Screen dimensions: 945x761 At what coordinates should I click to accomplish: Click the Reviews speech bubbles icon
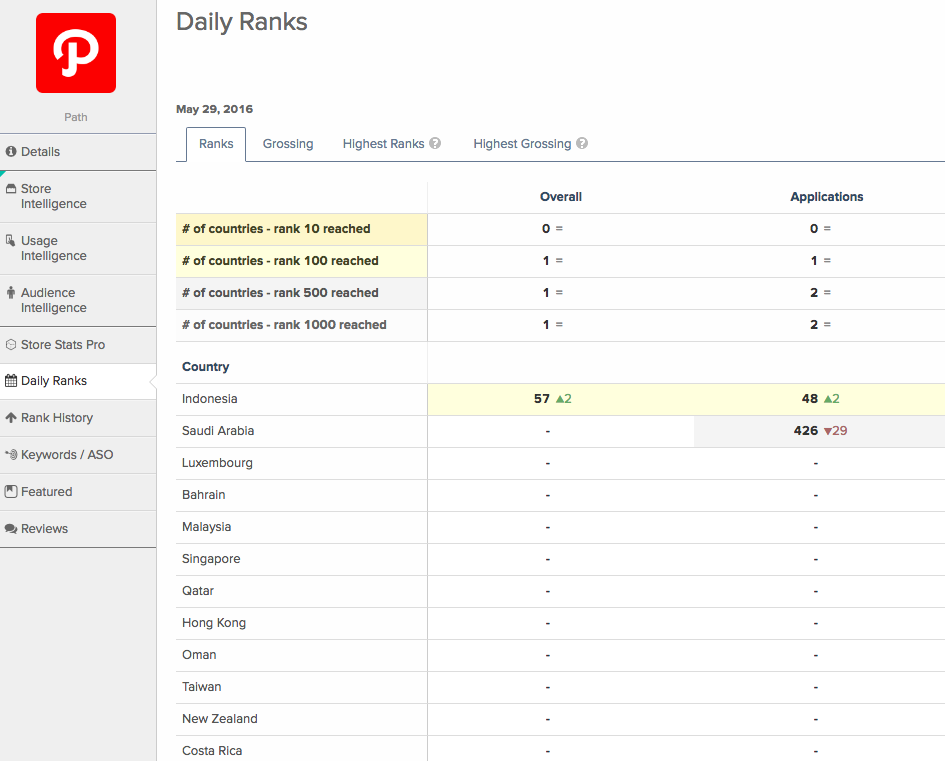coord(11,528)
